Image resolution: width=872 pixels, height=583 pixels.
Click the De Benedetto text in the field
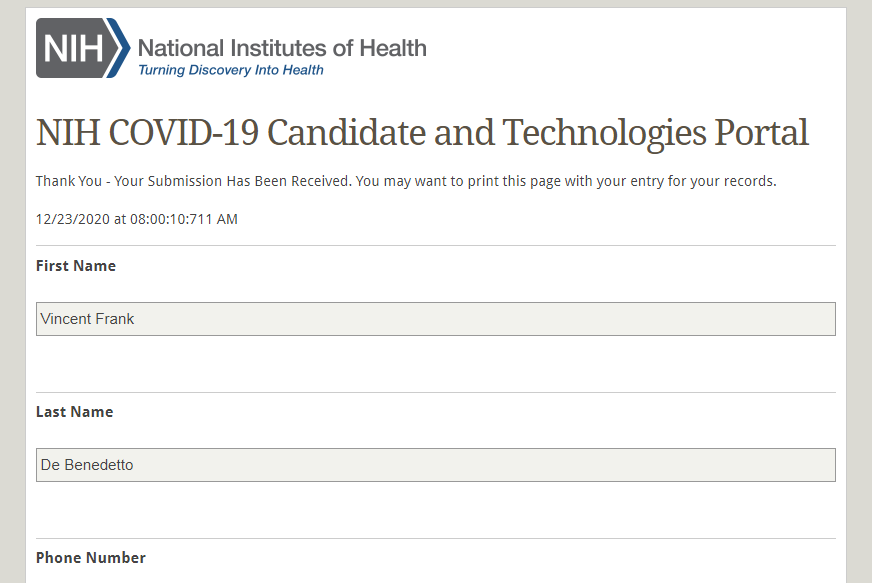[x=87, y=465]
